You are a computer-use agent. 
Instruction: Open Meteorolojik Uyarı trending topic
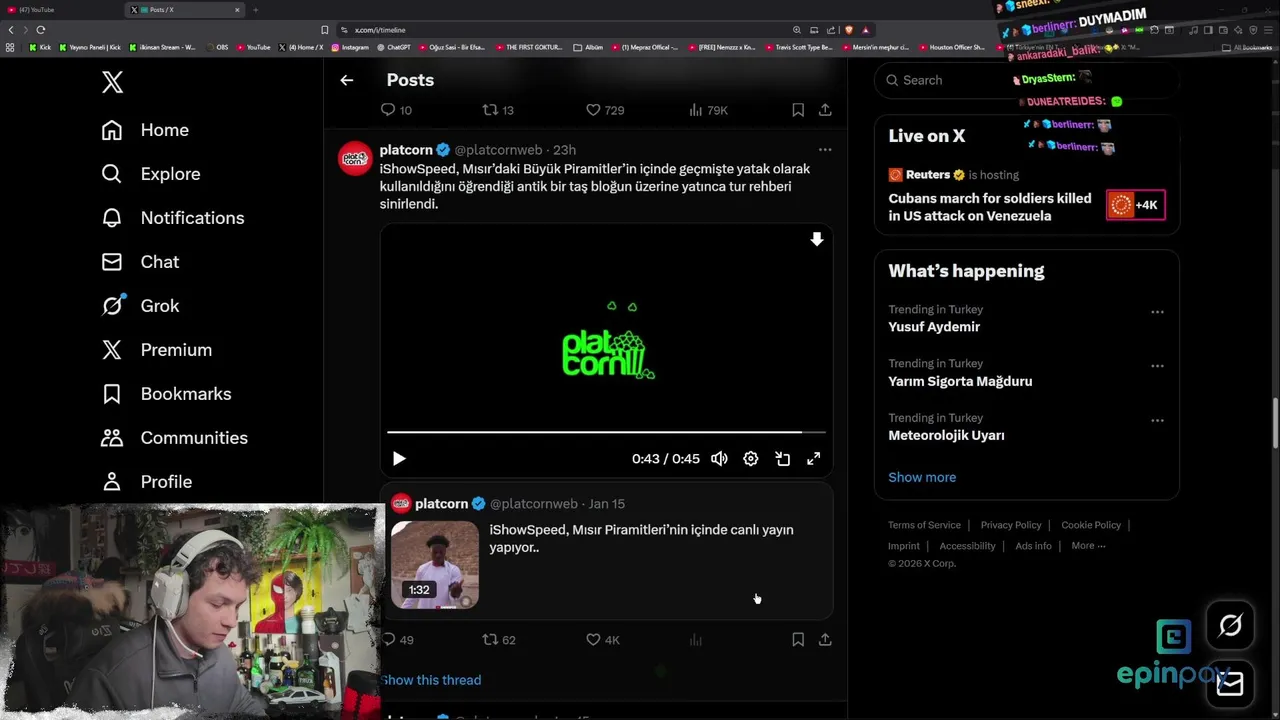tap(946, 435)
